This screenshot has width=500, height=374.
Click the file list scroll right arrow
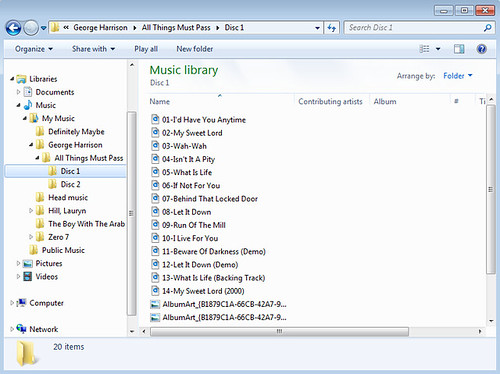480,331
